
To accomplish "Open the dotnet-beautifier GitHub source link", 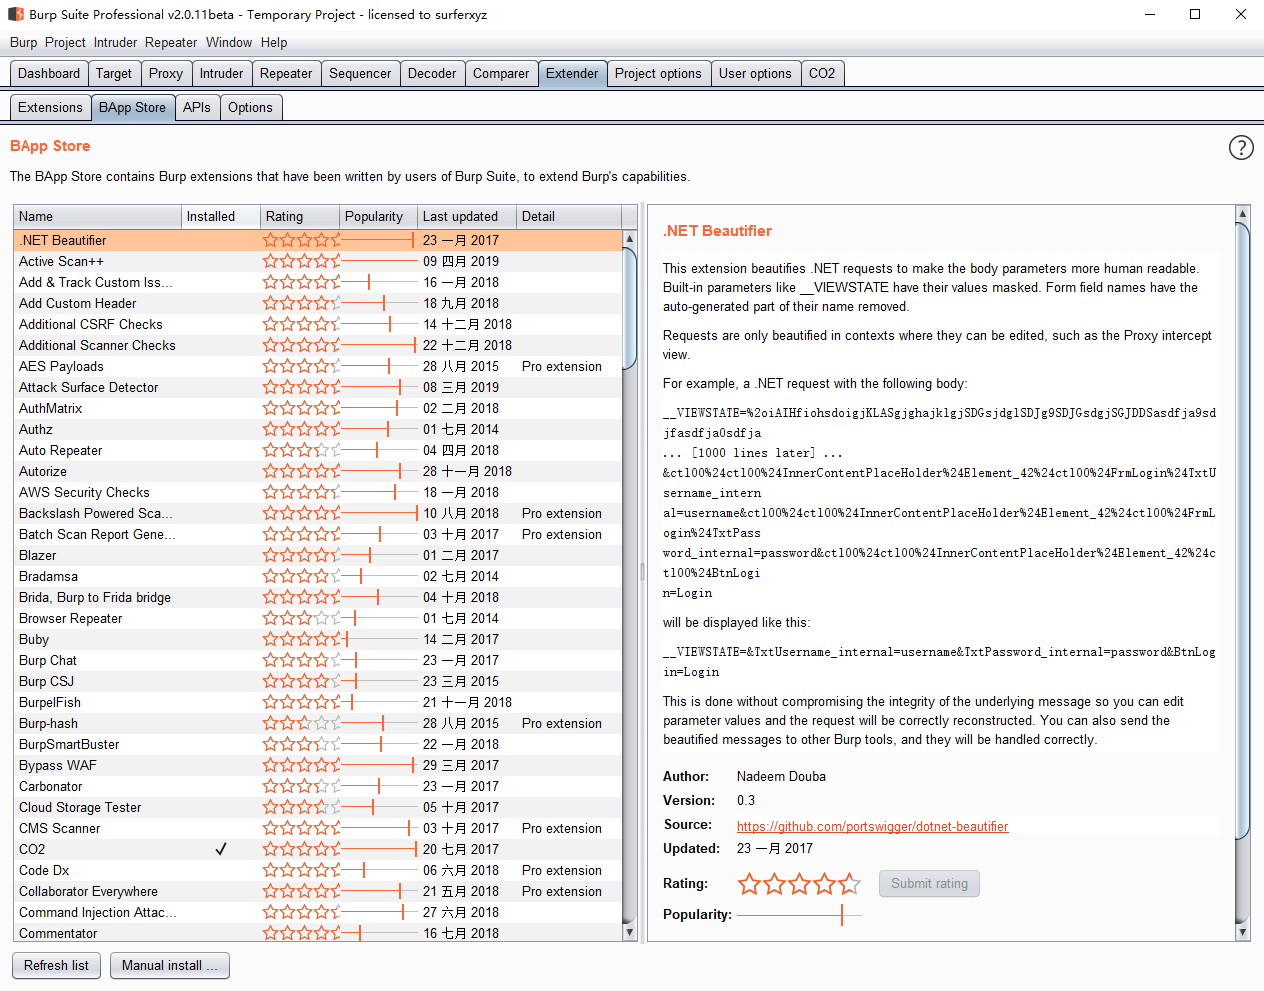I will [872, 826].
